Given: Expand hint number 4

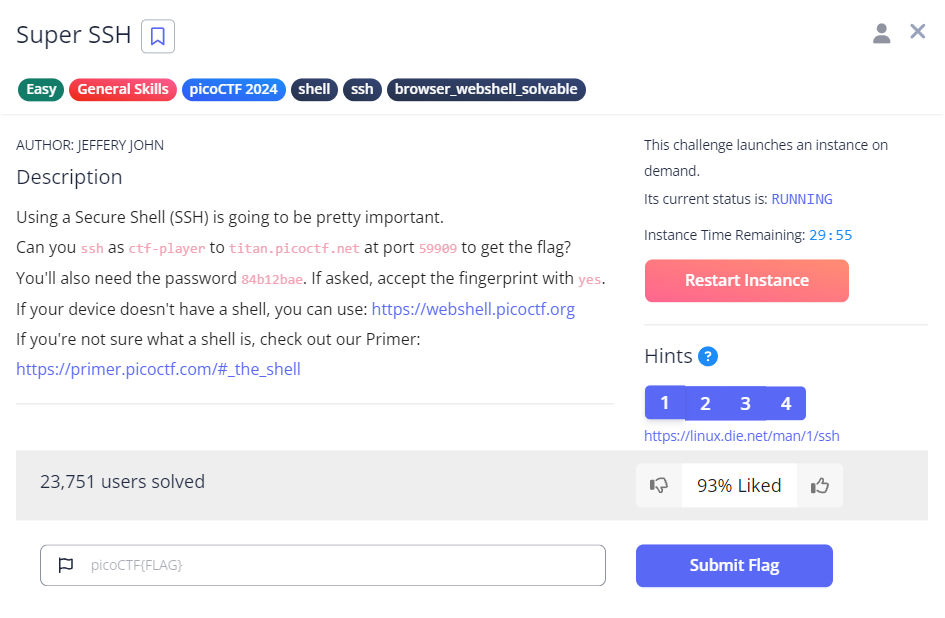Looking at the screenshot, I should tap(786, 403).
